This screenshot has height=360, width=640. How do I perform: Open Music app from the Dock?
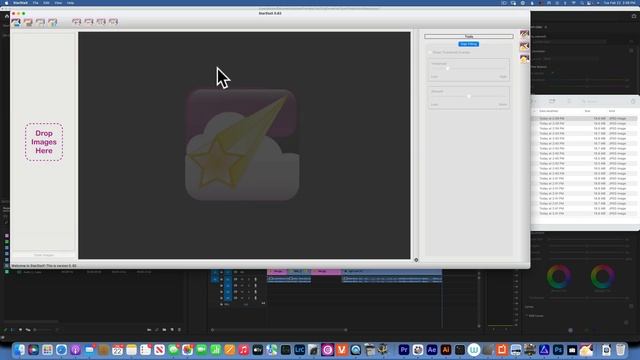click(x=244, y=350)
